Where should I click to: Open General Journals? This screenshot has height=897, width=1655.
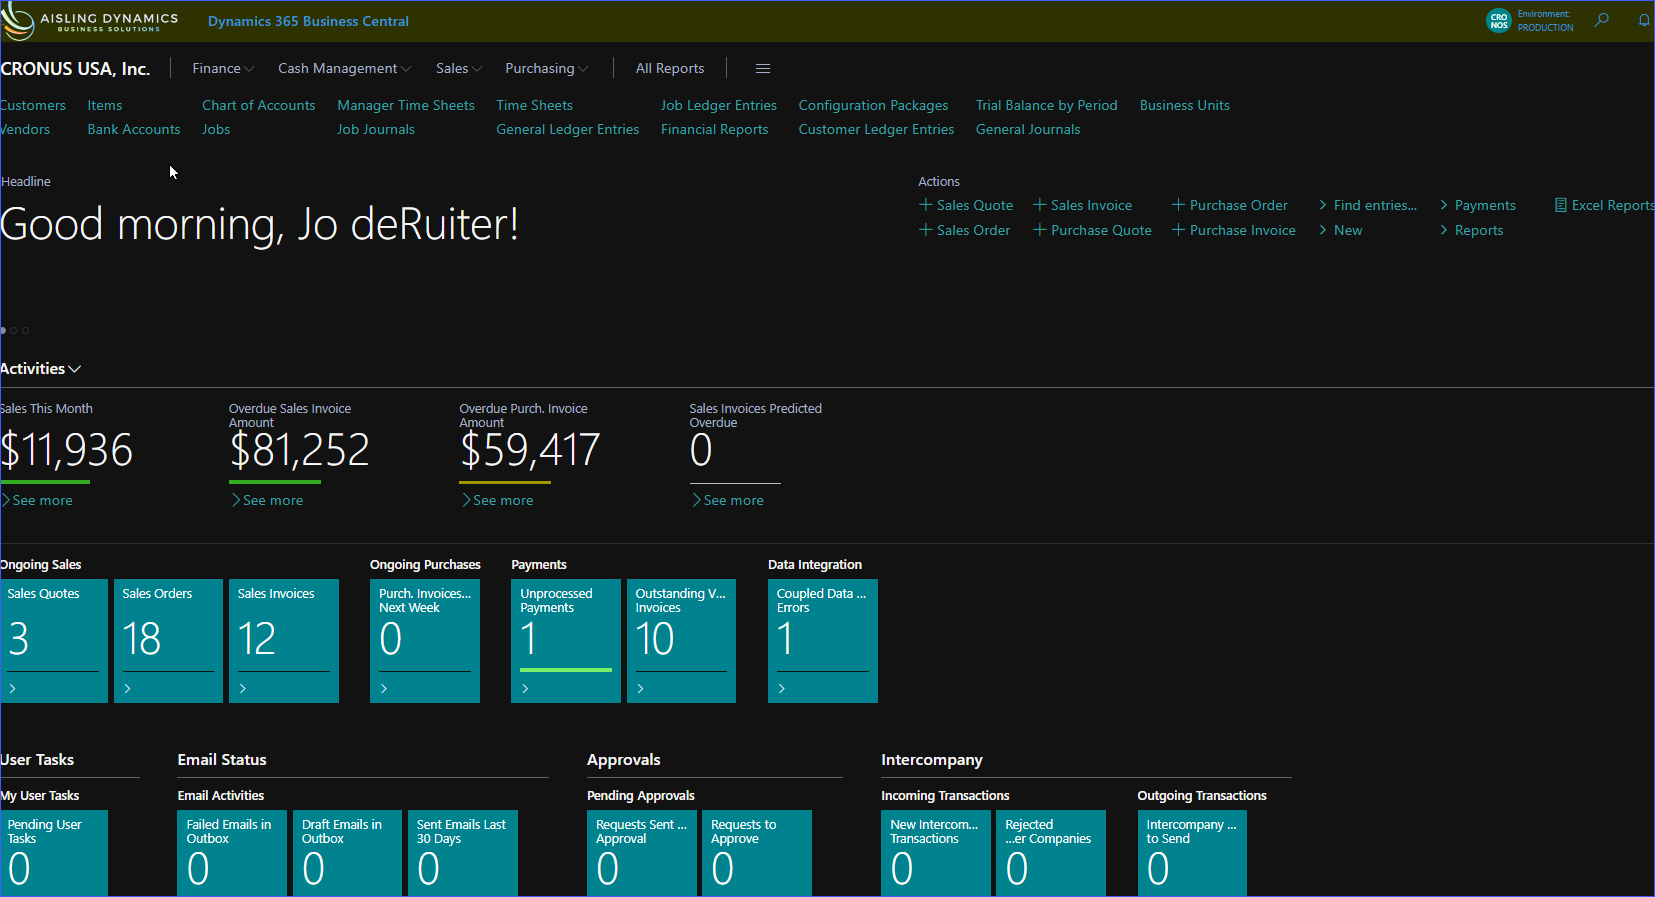pyautogui.click(x=1028, y=129)
